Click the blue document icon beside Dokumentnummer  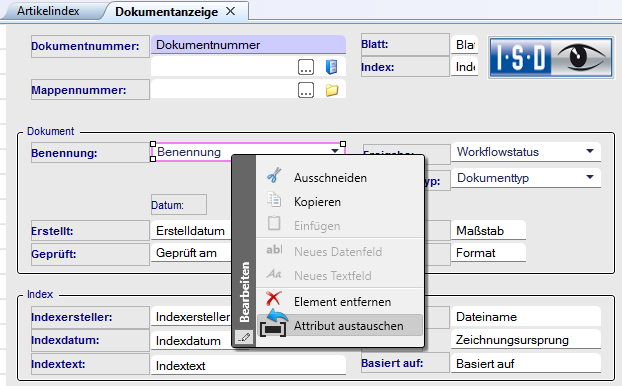pos(331,67)
